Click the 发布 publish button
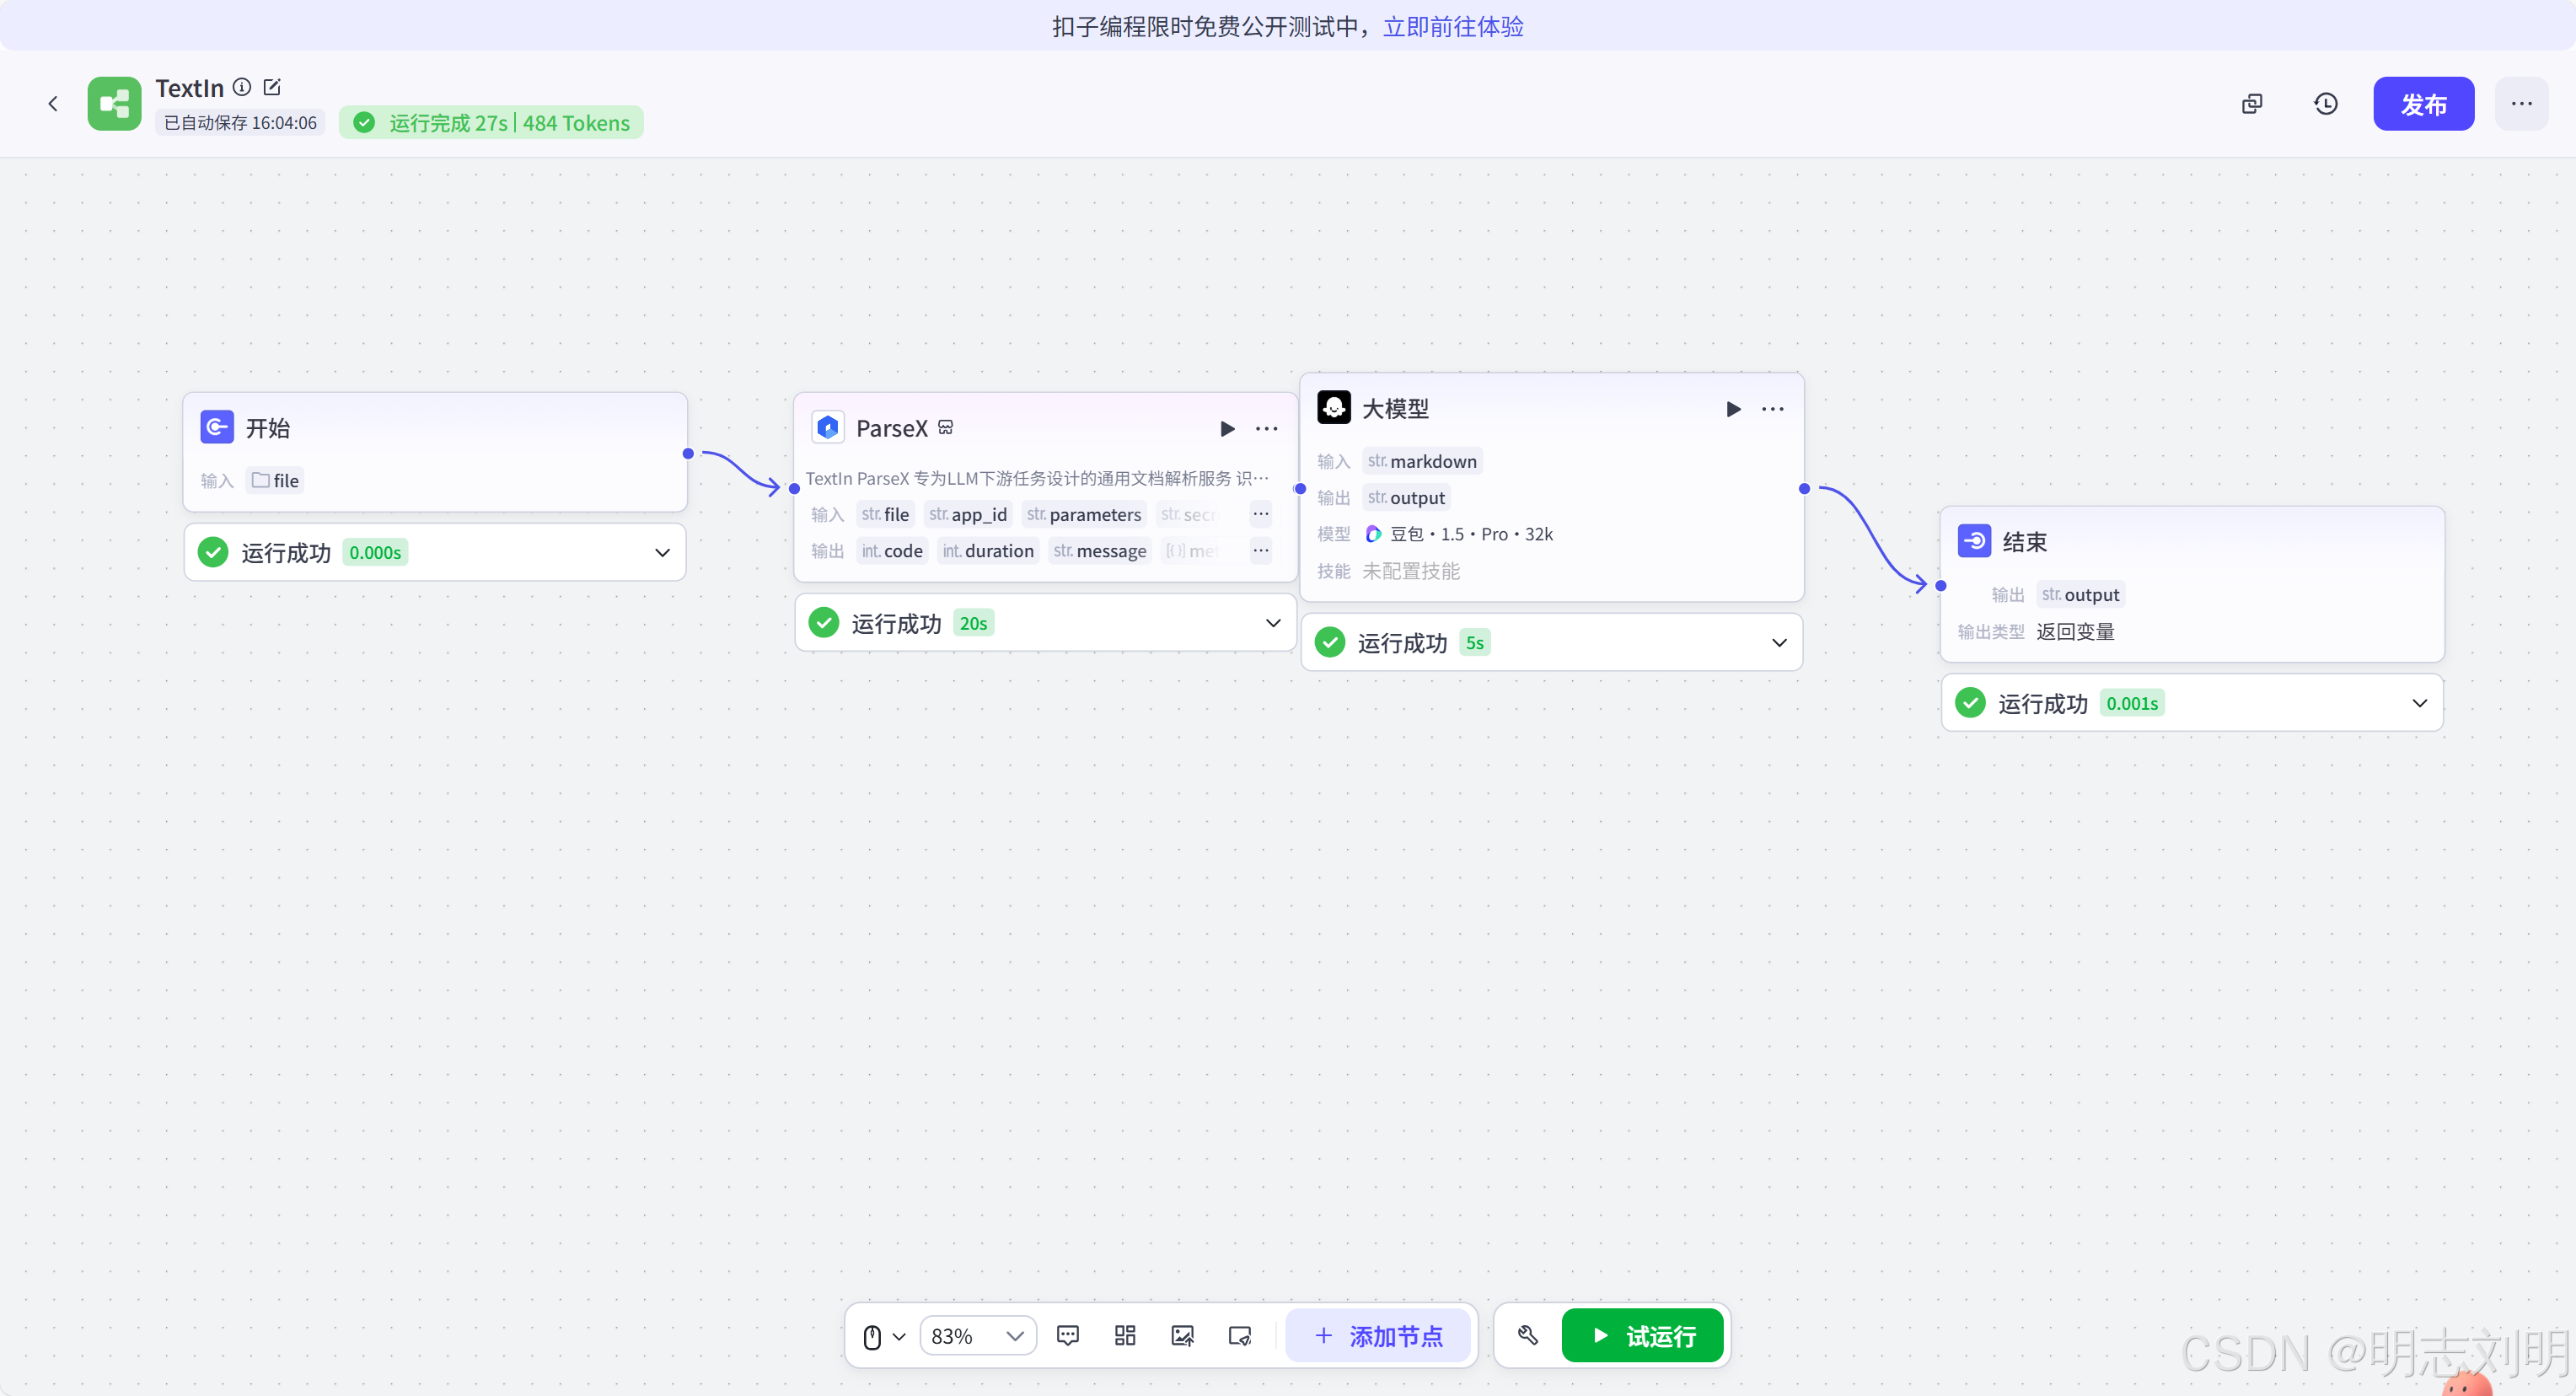 2423,103
